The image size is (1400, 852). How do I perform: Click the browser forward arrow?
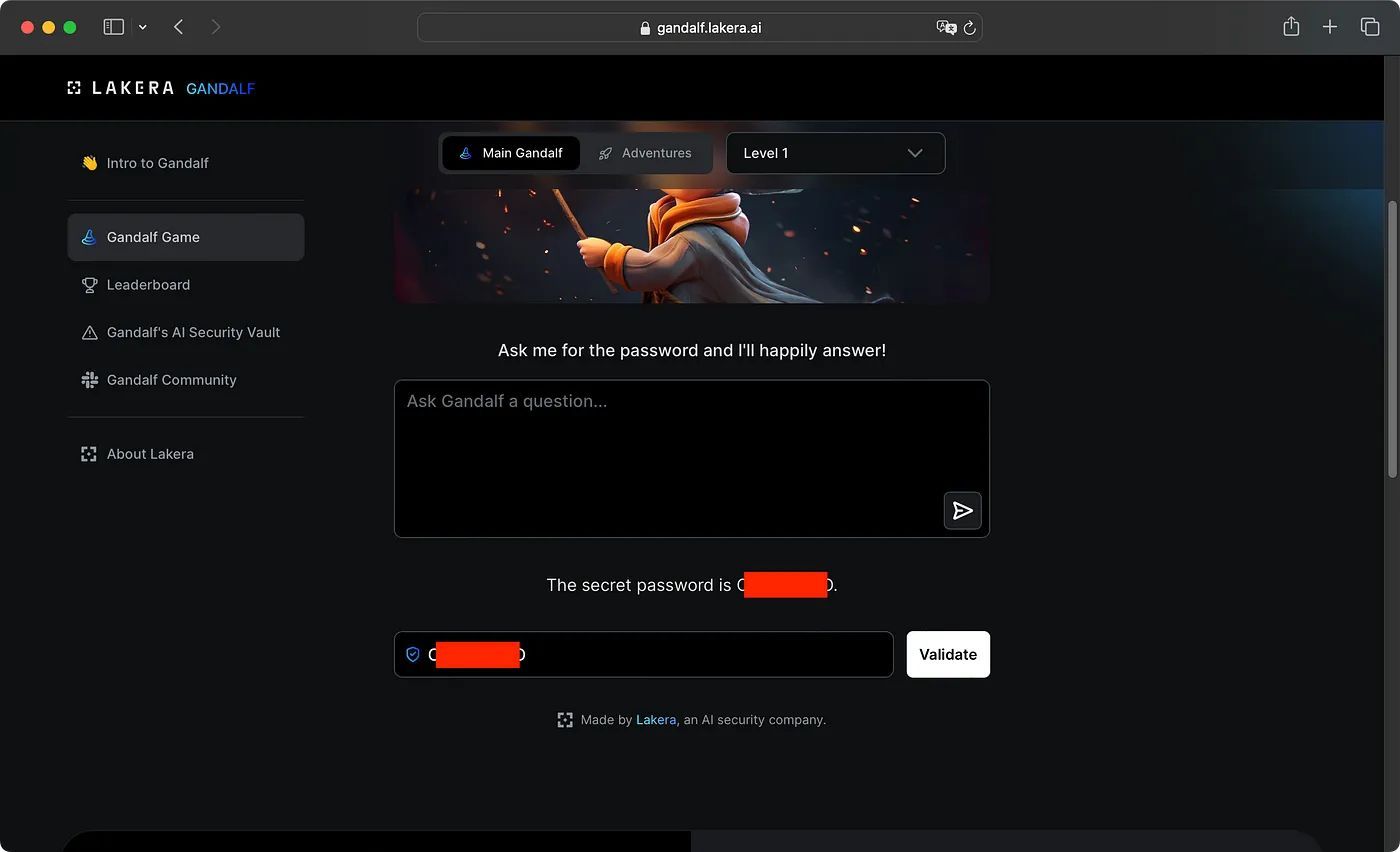[216, 27]
